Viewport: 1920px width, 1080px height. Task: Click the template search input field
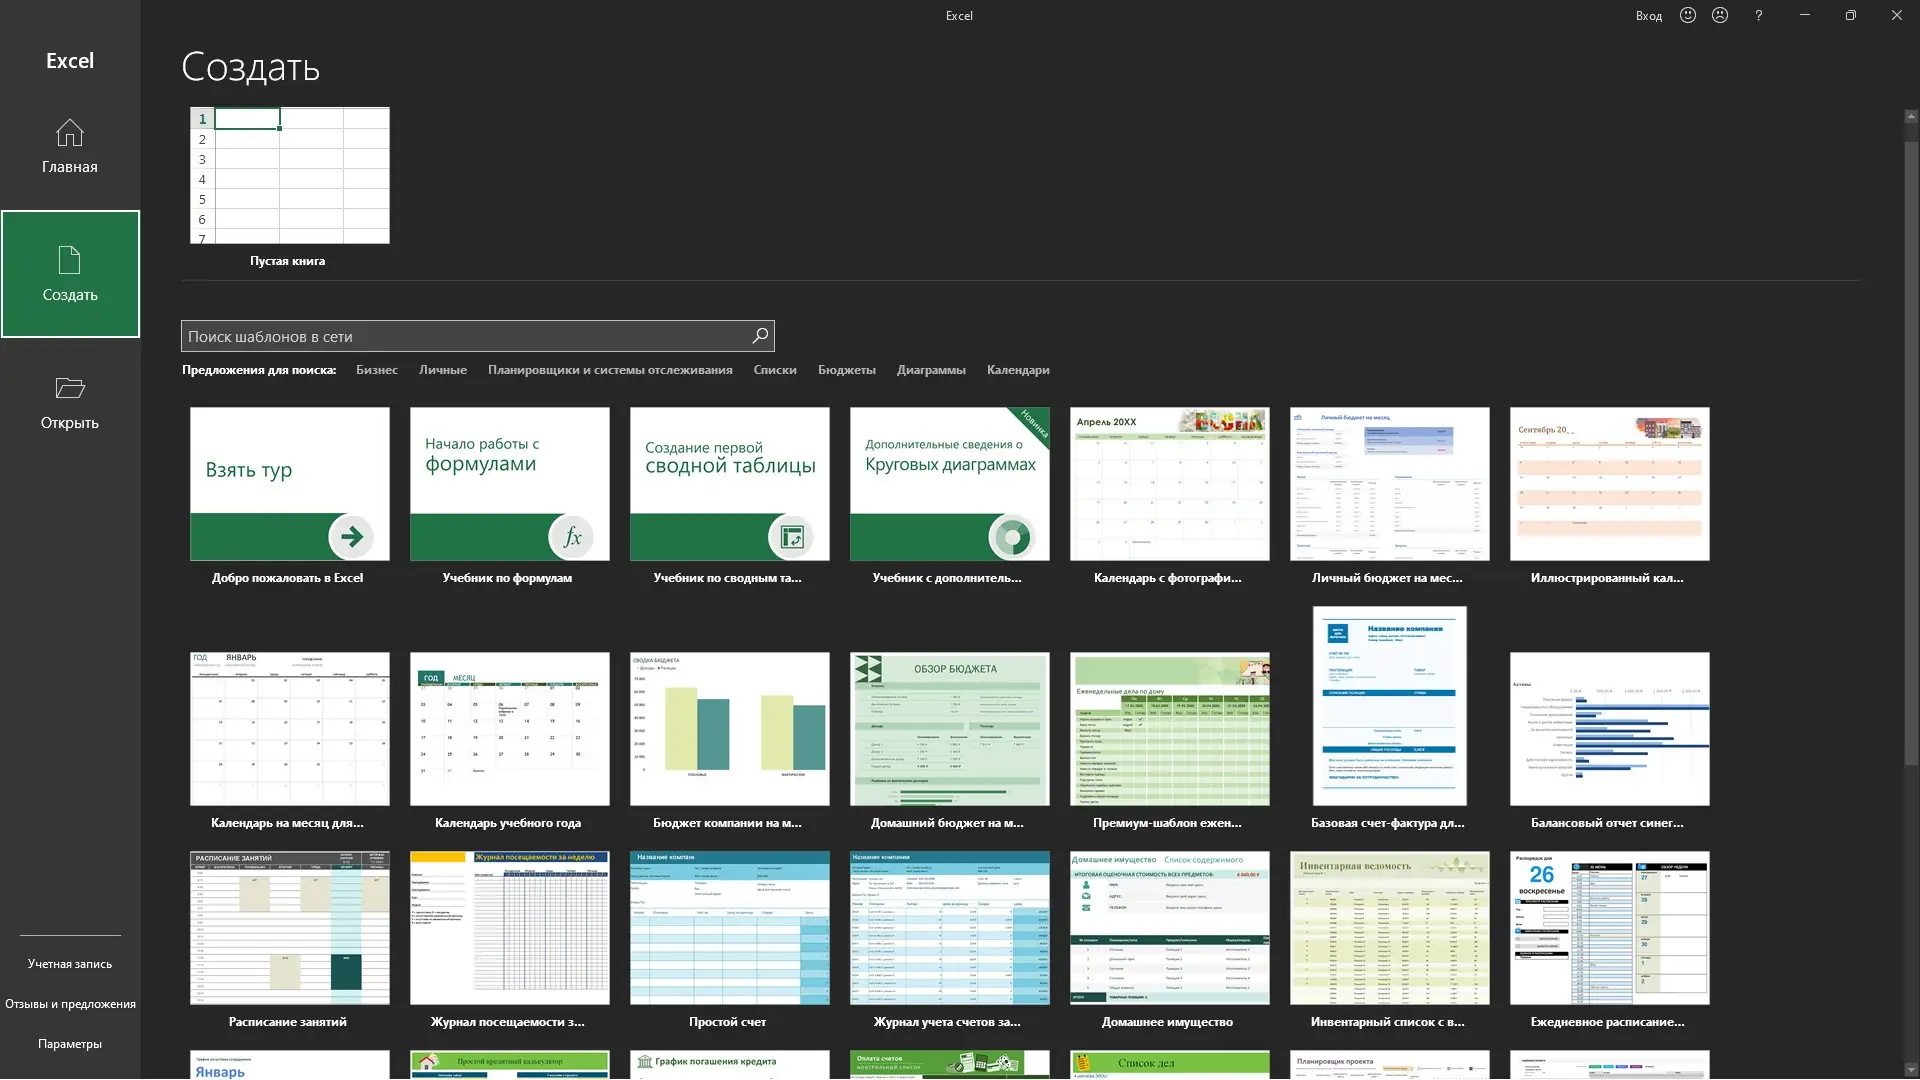465,336
